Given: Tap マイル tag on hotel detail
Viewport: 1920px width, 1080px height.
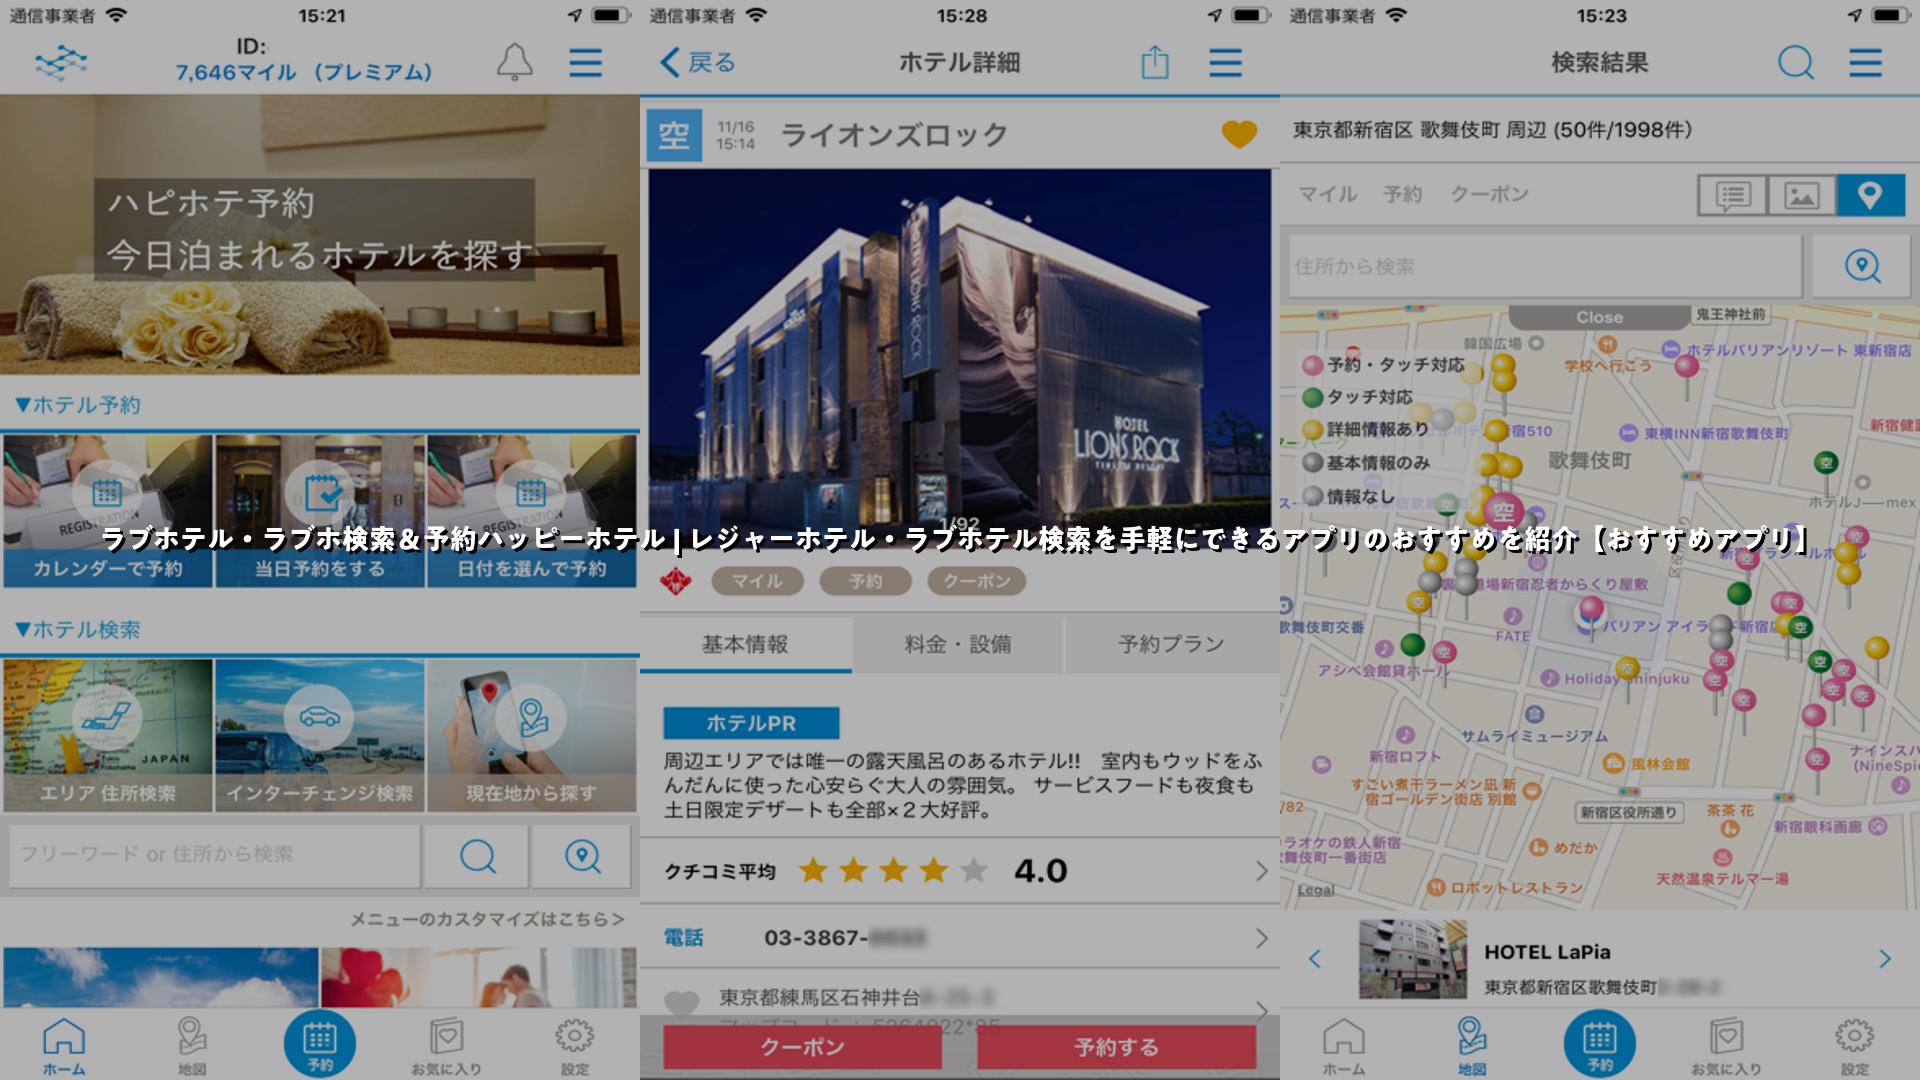Looking at the screenshot, I should [x=757, y=581].
